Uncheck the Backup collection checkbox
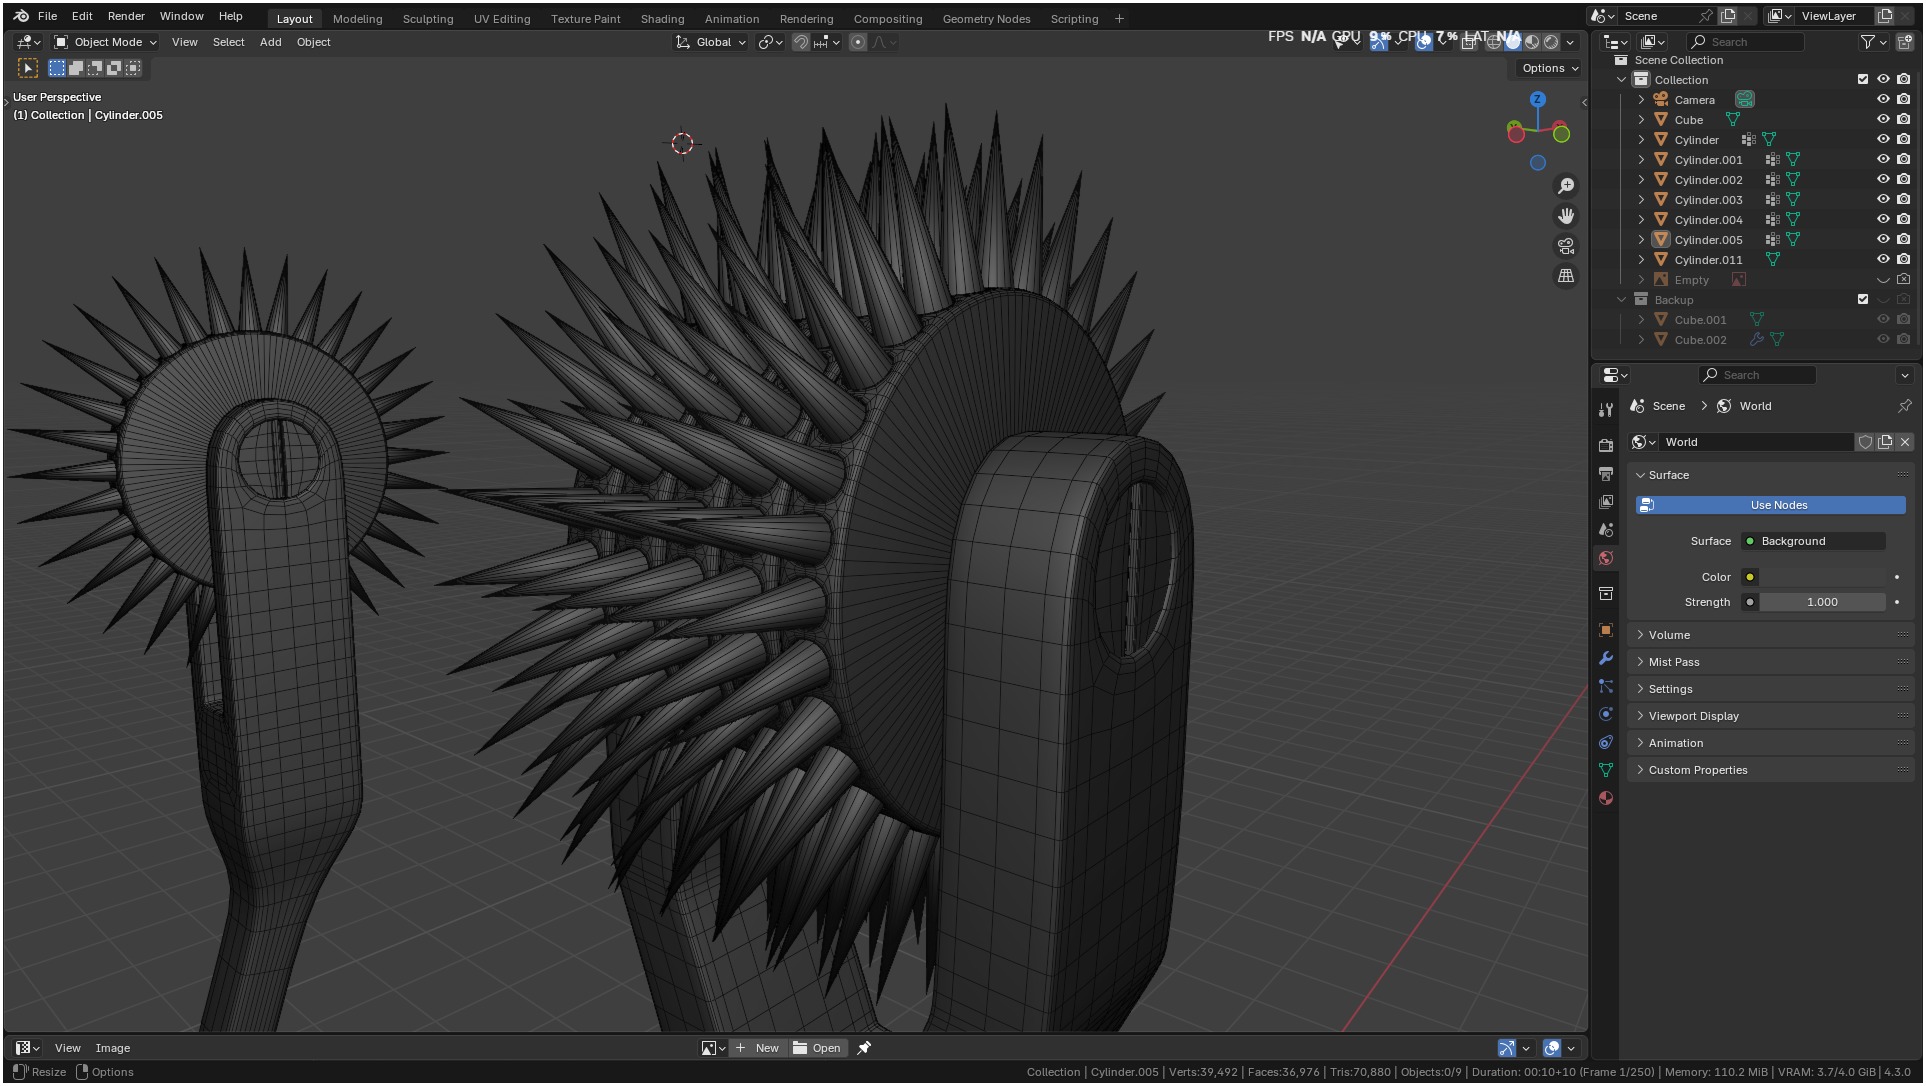The height and width of the screenshot is (1086, 1926). point(1863,299)
